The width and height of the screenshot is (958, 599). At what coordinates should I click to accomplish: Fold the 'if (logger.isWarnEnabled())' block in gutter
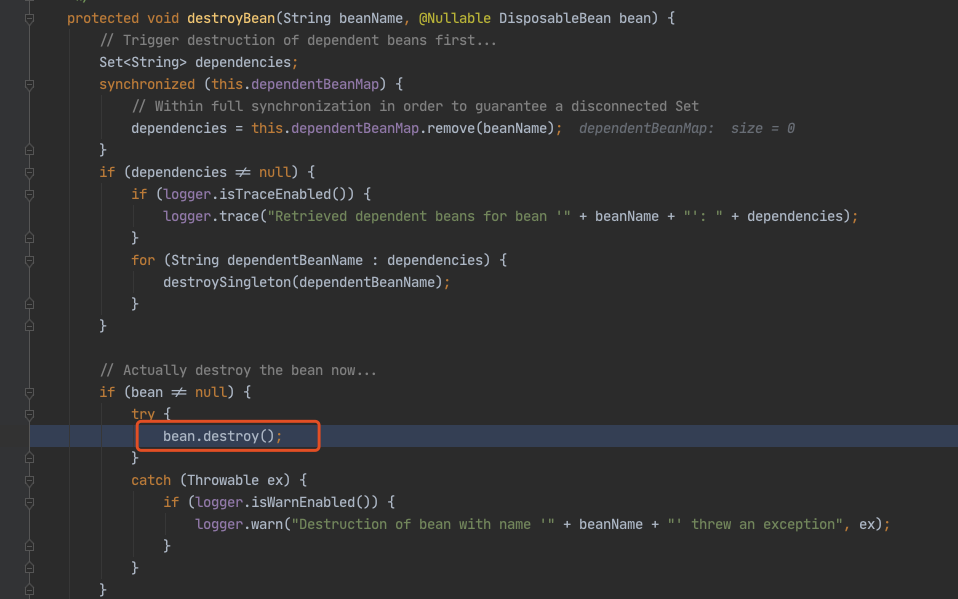coord(29,502)
